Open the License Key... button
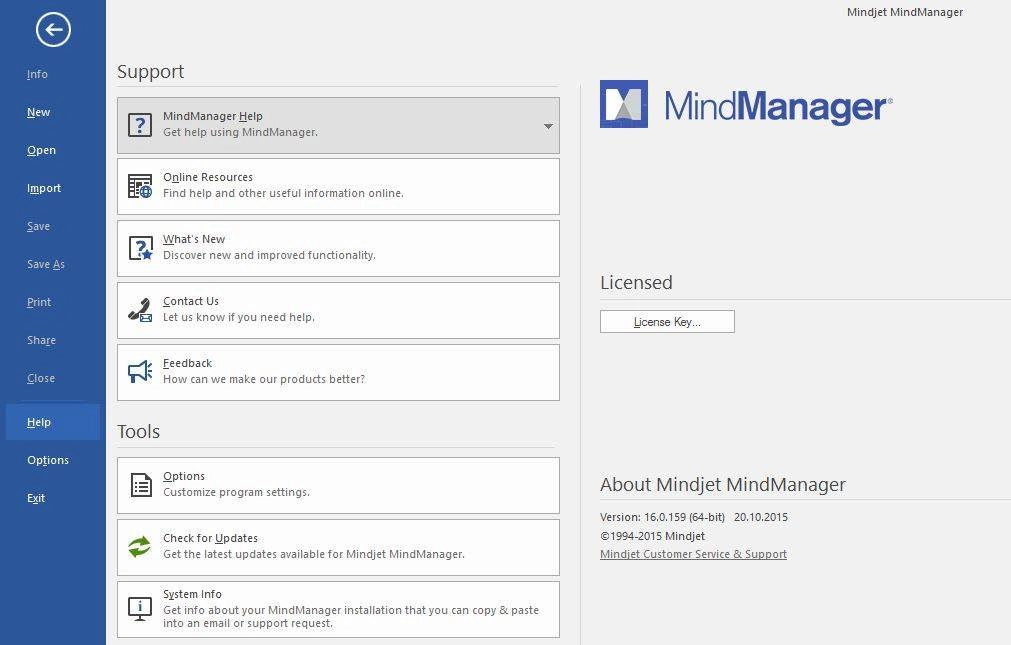Screen dimensions: 1011x645 667,322
